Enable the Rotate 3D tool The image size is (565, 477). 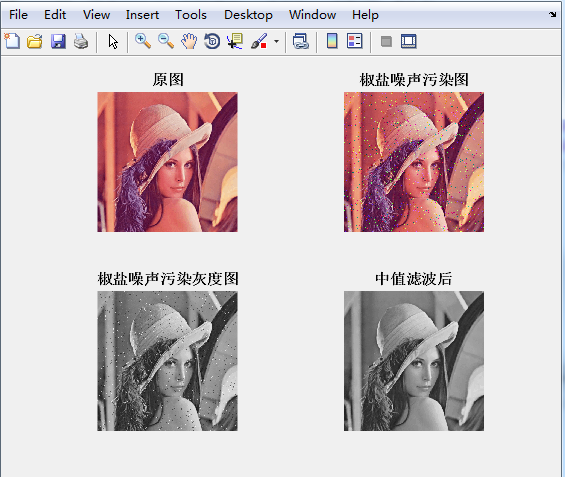pyautogui.click(x=212, y=41)
